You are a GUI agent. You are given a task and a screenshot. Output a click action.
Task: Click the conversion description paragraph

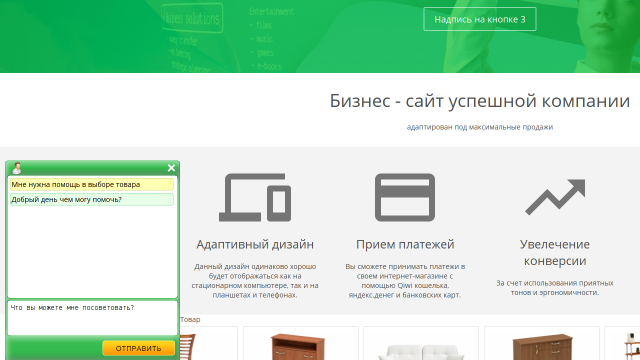(555, 288)
